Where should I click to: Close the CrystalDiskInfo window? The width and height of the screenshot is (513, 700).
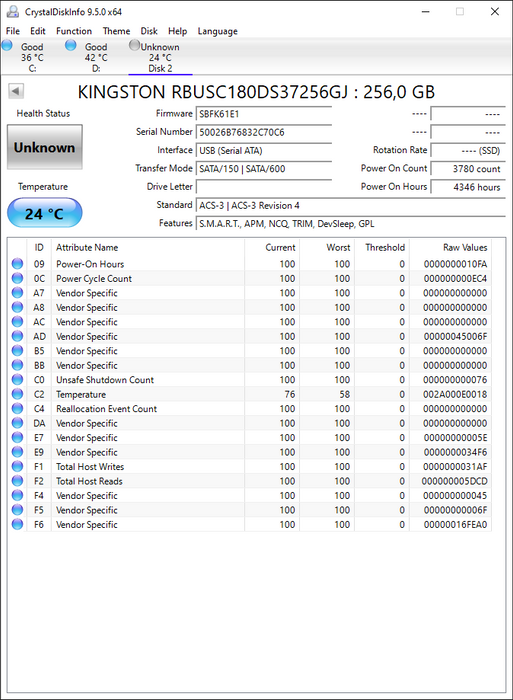495,12
